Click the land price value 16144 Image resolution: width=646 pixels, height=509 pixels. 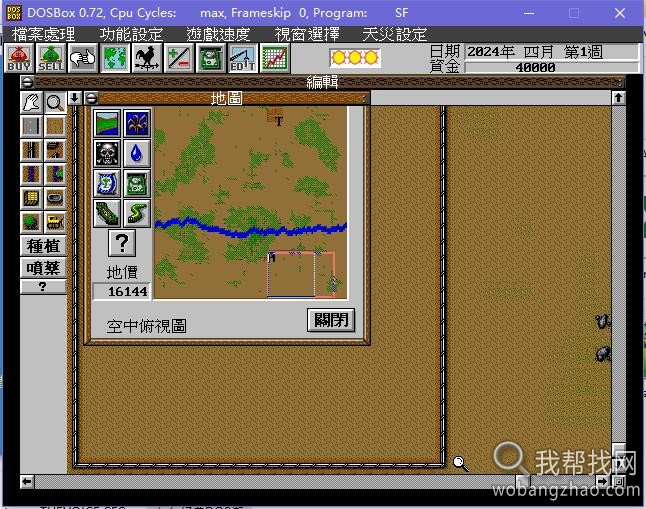(122, 291)
